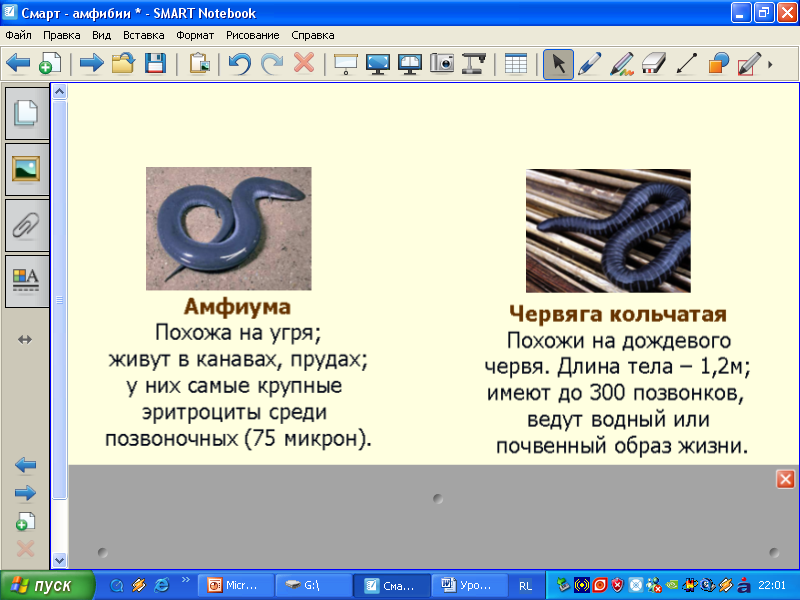This screenshot has height=600, width=800.
Task: Open the Рисование menu
Action: (253, 35)
